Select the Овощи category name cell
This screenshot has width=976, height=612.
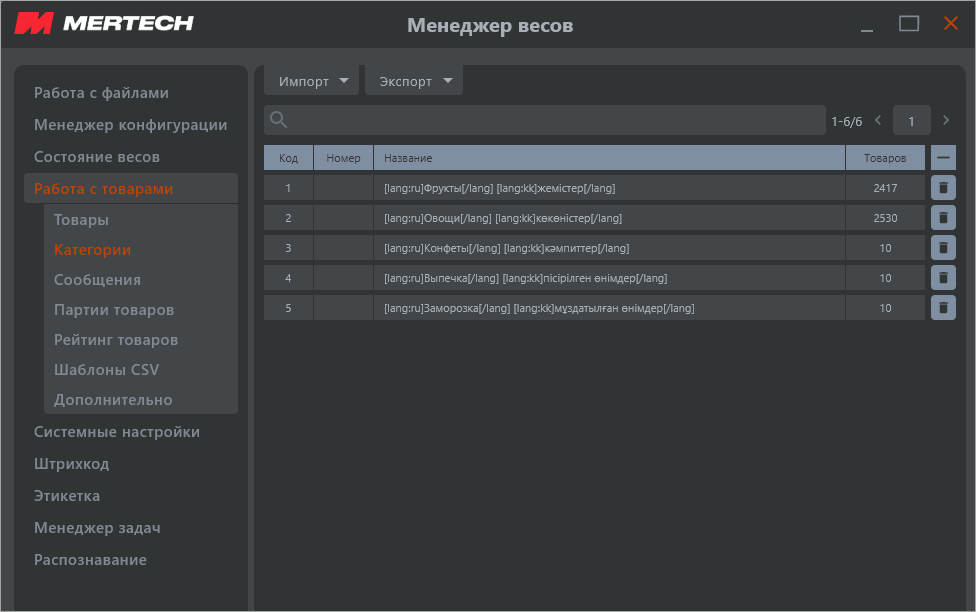tap(609, 217)
